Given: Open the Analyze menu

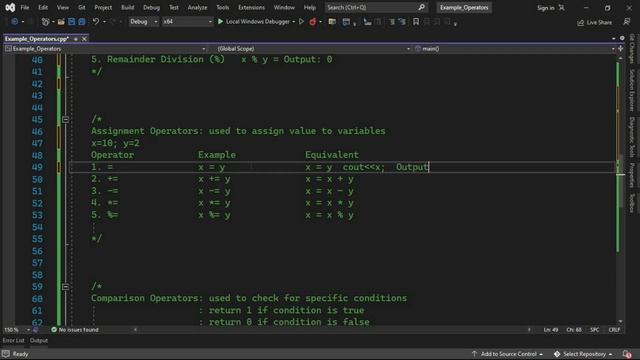Looking at the screenshot, I should pyautogui.click(x=197, y=7).
